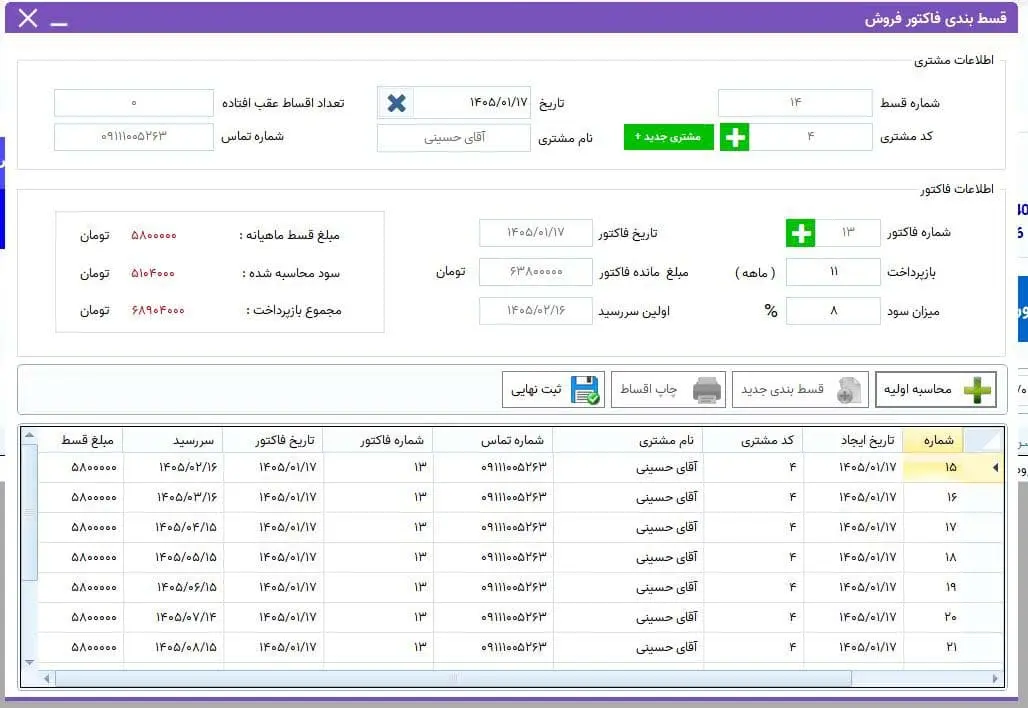Image resolution: width=1028 pixels, height=708 pixels.
Task: Click the horizontal scrollbar right arrow
Action: 995,678
